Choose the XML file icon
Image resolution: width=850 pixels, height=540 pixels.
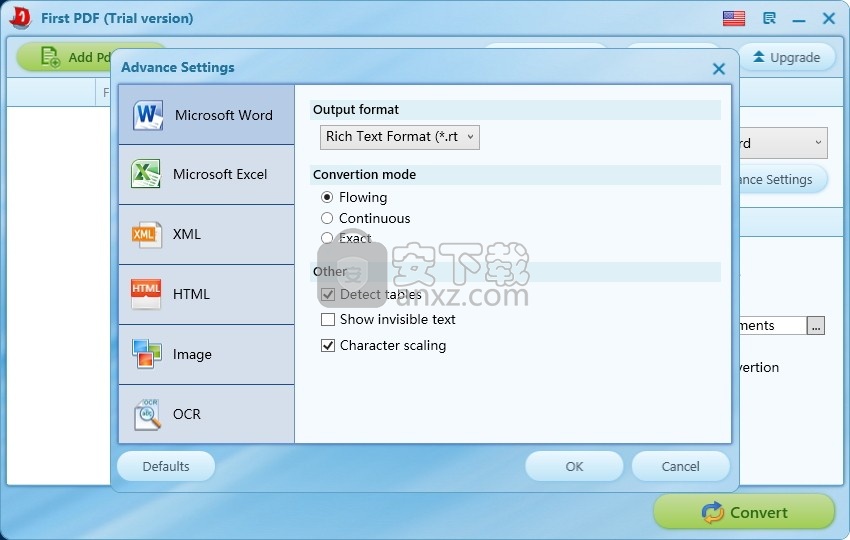(x=146, y=234)
